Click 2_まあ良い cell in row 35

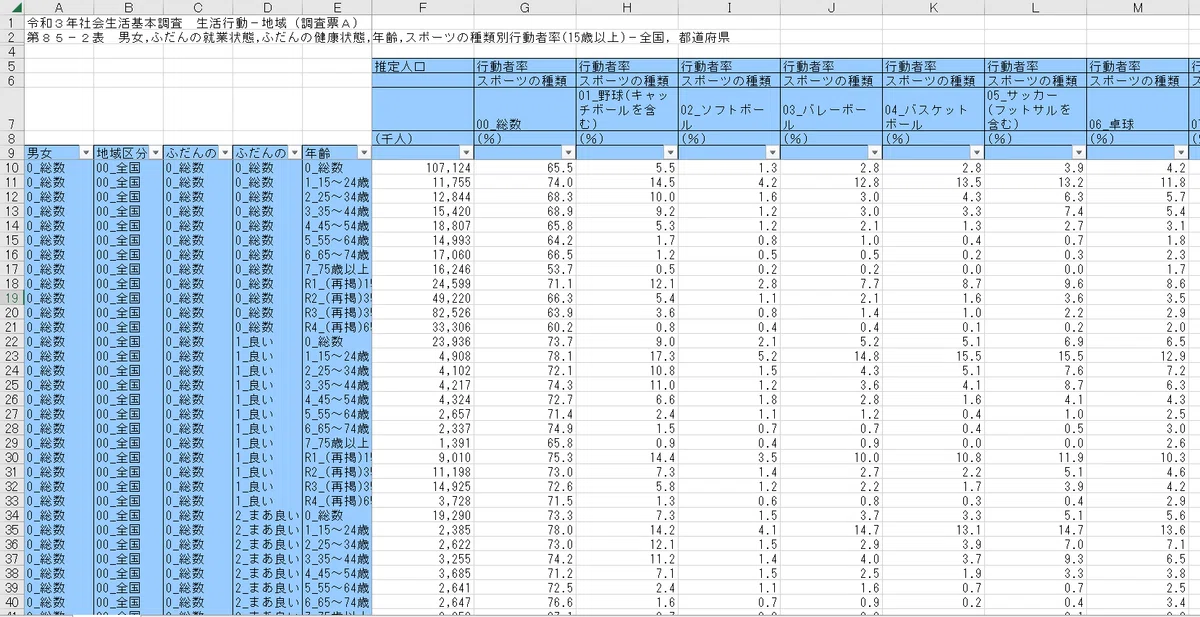267,531
